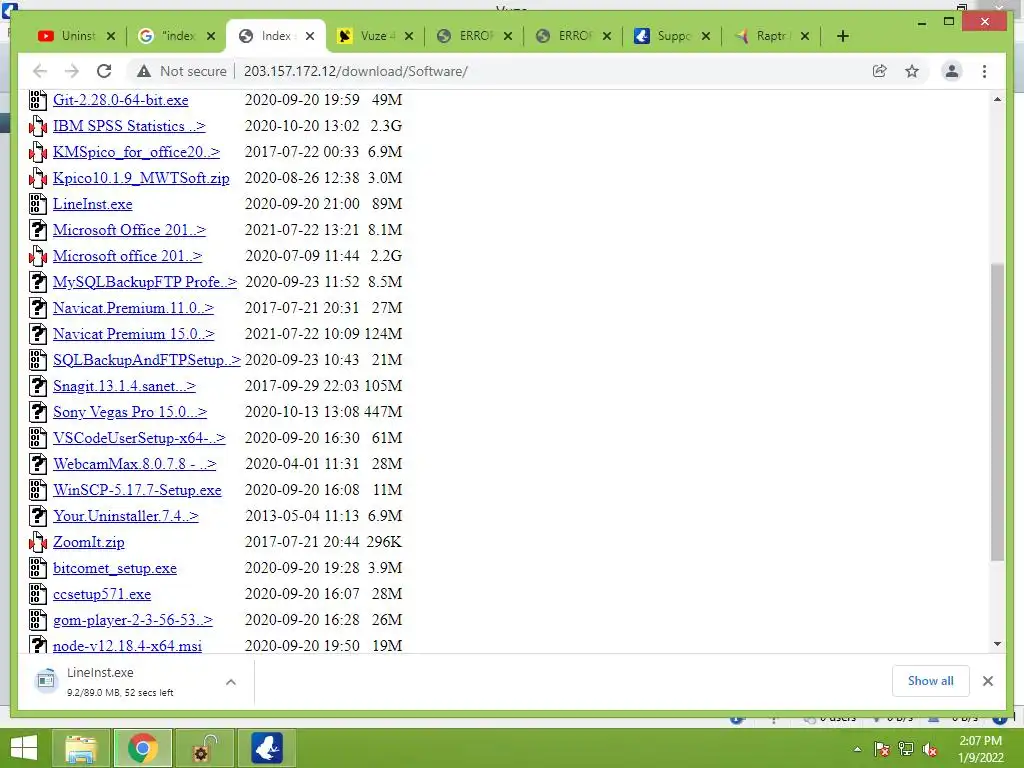The height and width of the screenshot is (768, 1024).
Task: Click the Not secure warning icon
Action: point(144,71)
